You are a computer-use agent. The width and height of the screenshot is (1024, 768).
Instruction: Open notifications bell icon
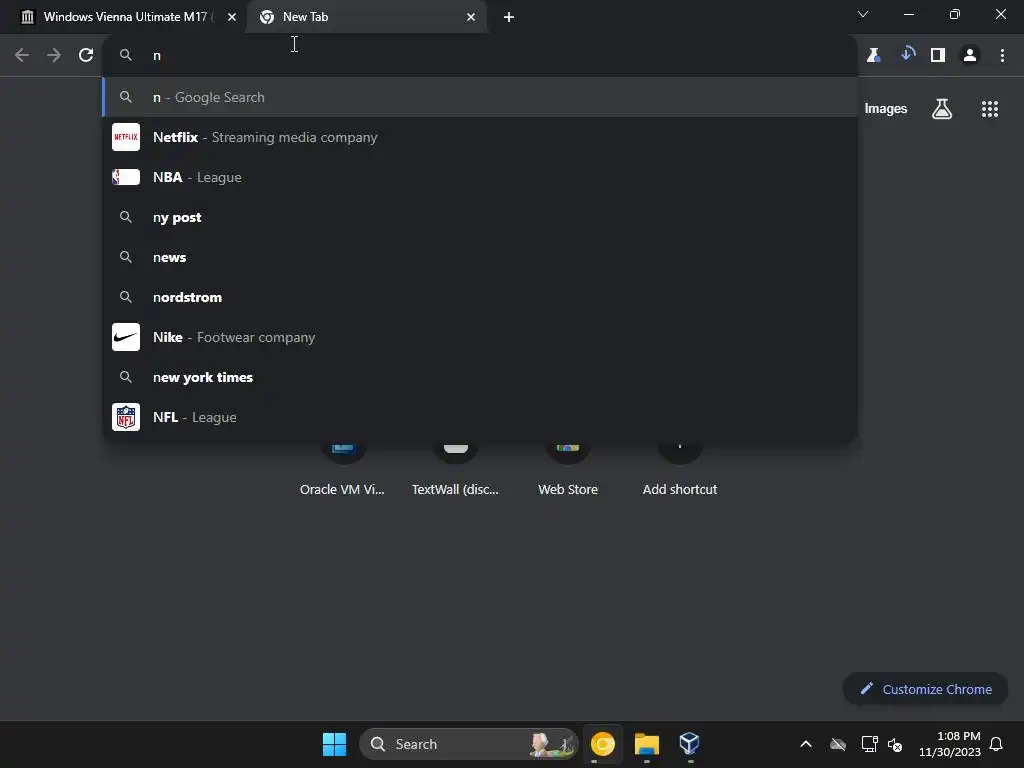pos(996,744)
